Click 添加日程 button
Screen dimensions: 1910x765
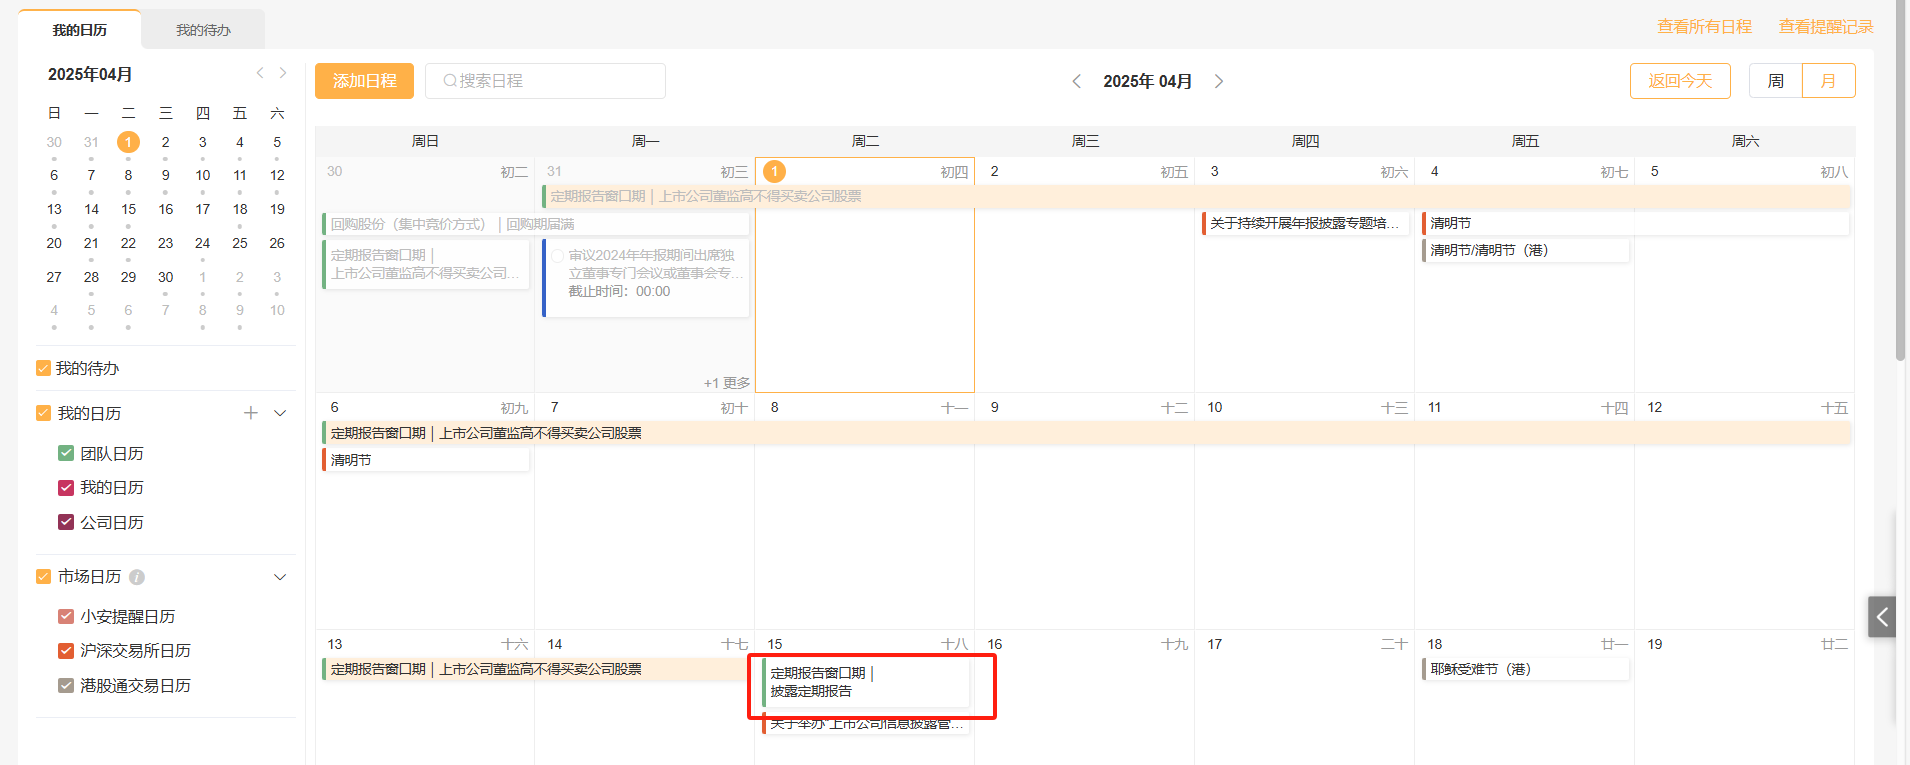(365, 81)
